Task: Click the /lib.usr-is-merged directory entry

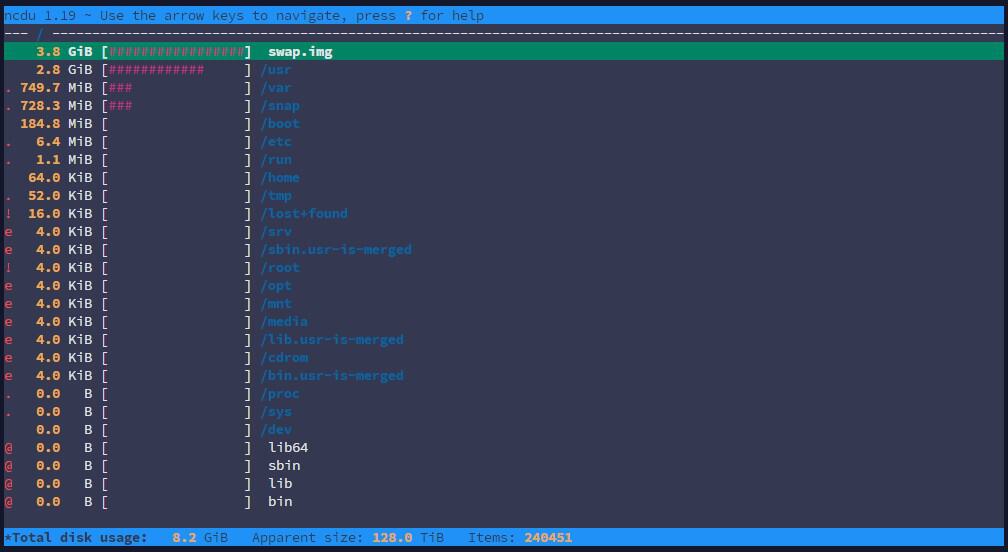Action: [332, 340]
